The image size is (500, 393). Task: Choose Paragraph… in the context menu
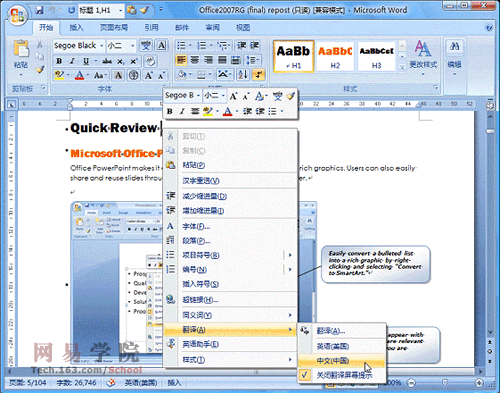coord(231,241)
